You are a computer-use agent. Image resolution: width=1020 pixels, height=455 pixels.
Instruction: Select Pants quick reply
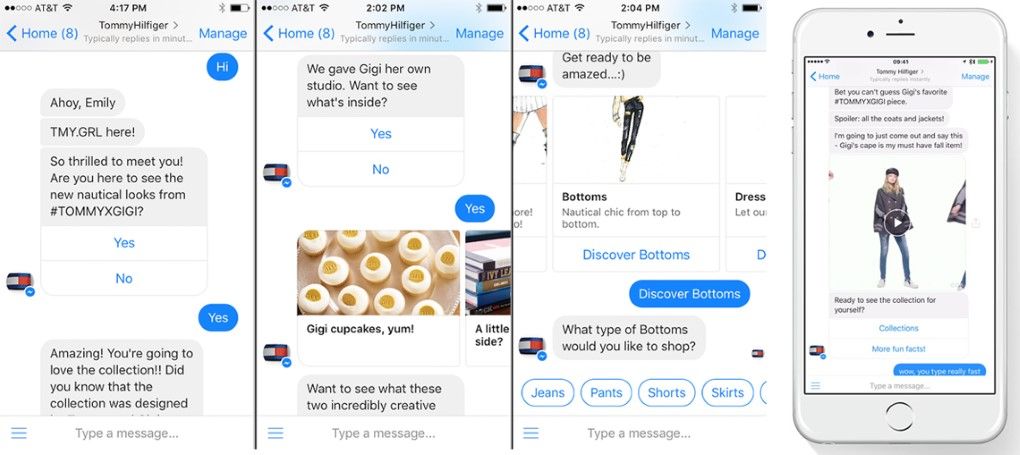click(x=606, y=393)
